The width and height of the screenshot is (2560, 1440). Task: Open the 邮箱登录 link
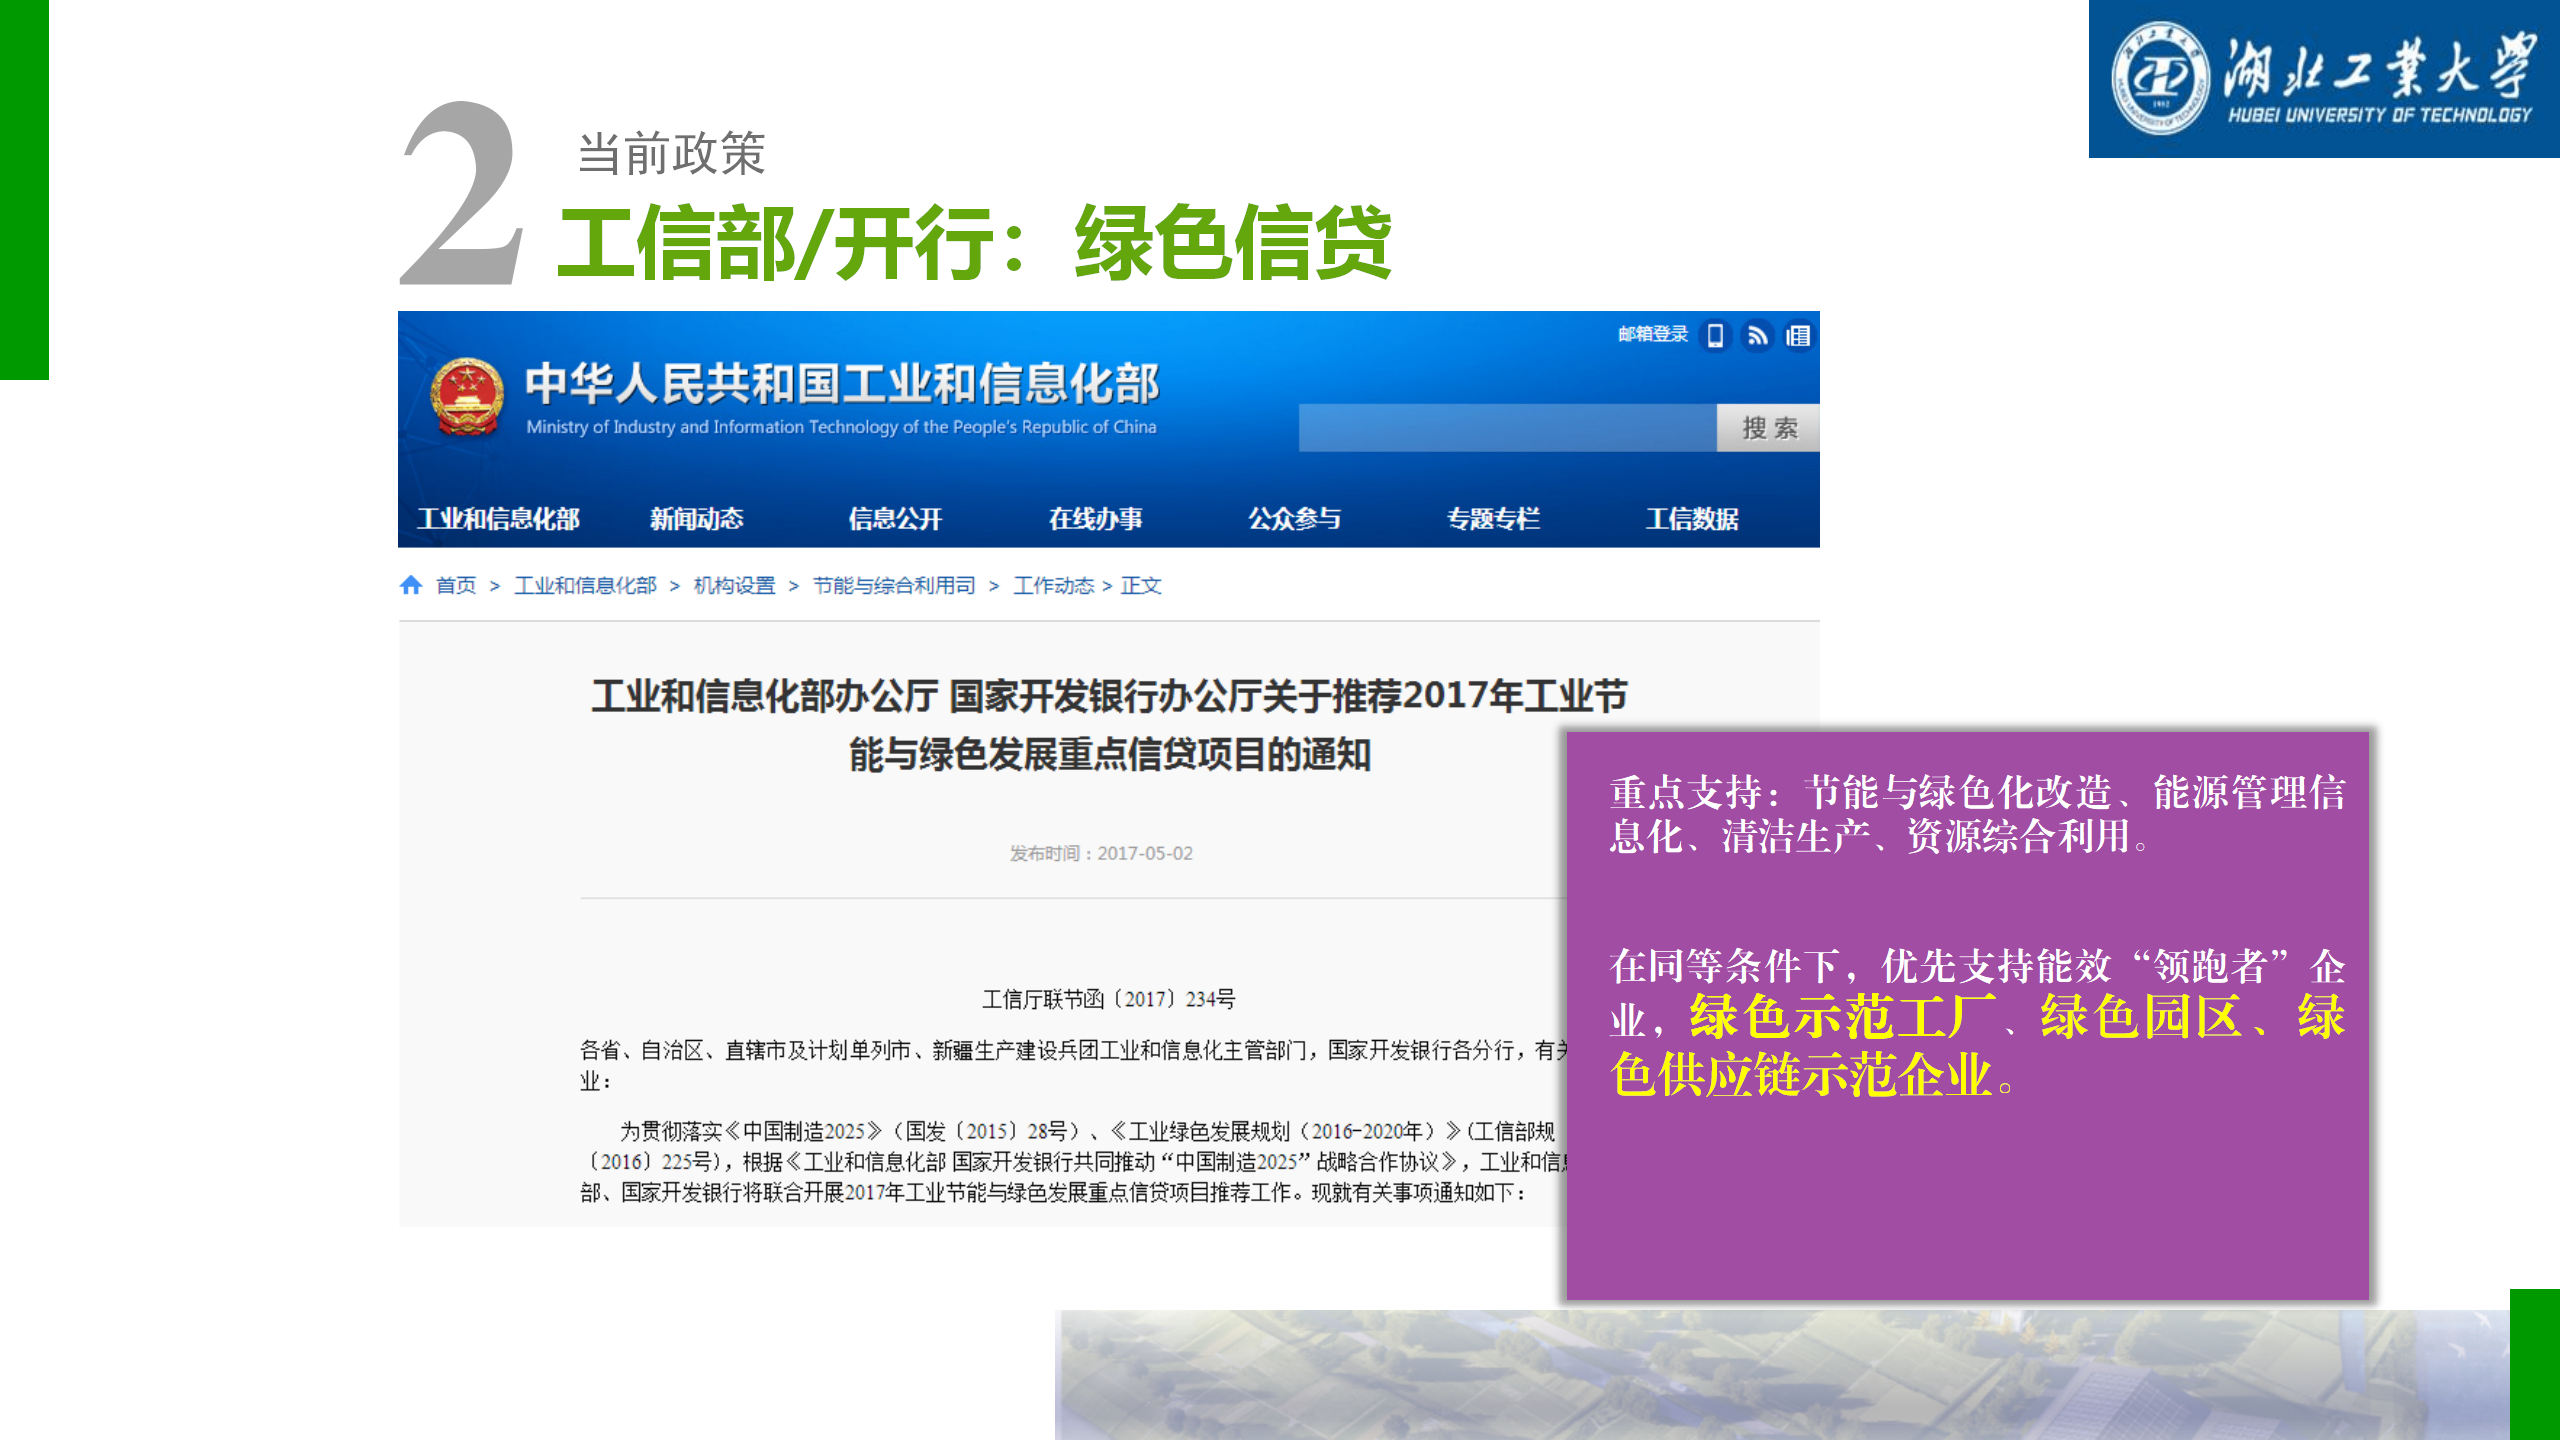(x=1653, y=334)
